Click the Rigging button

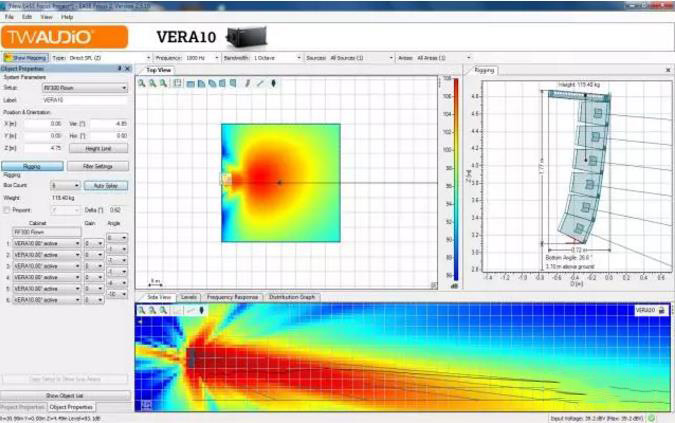[x=32, y=166]
